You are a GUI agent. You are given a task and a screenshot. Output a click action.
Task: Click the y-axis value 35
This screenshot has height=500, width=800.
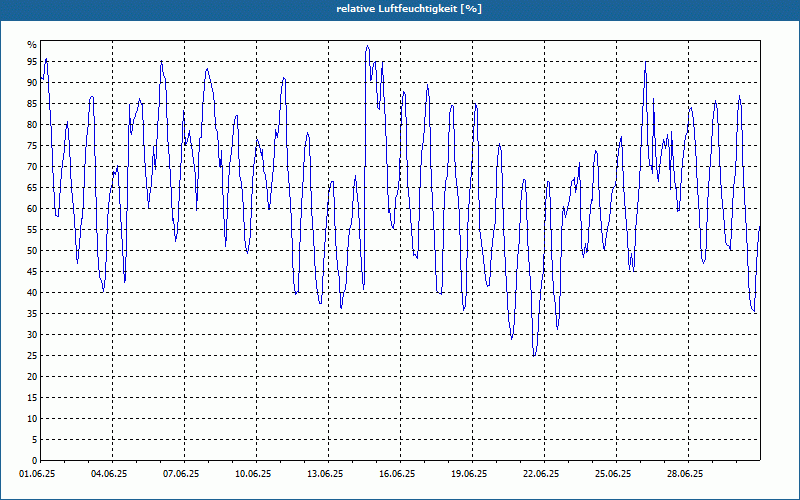(32, 314)
